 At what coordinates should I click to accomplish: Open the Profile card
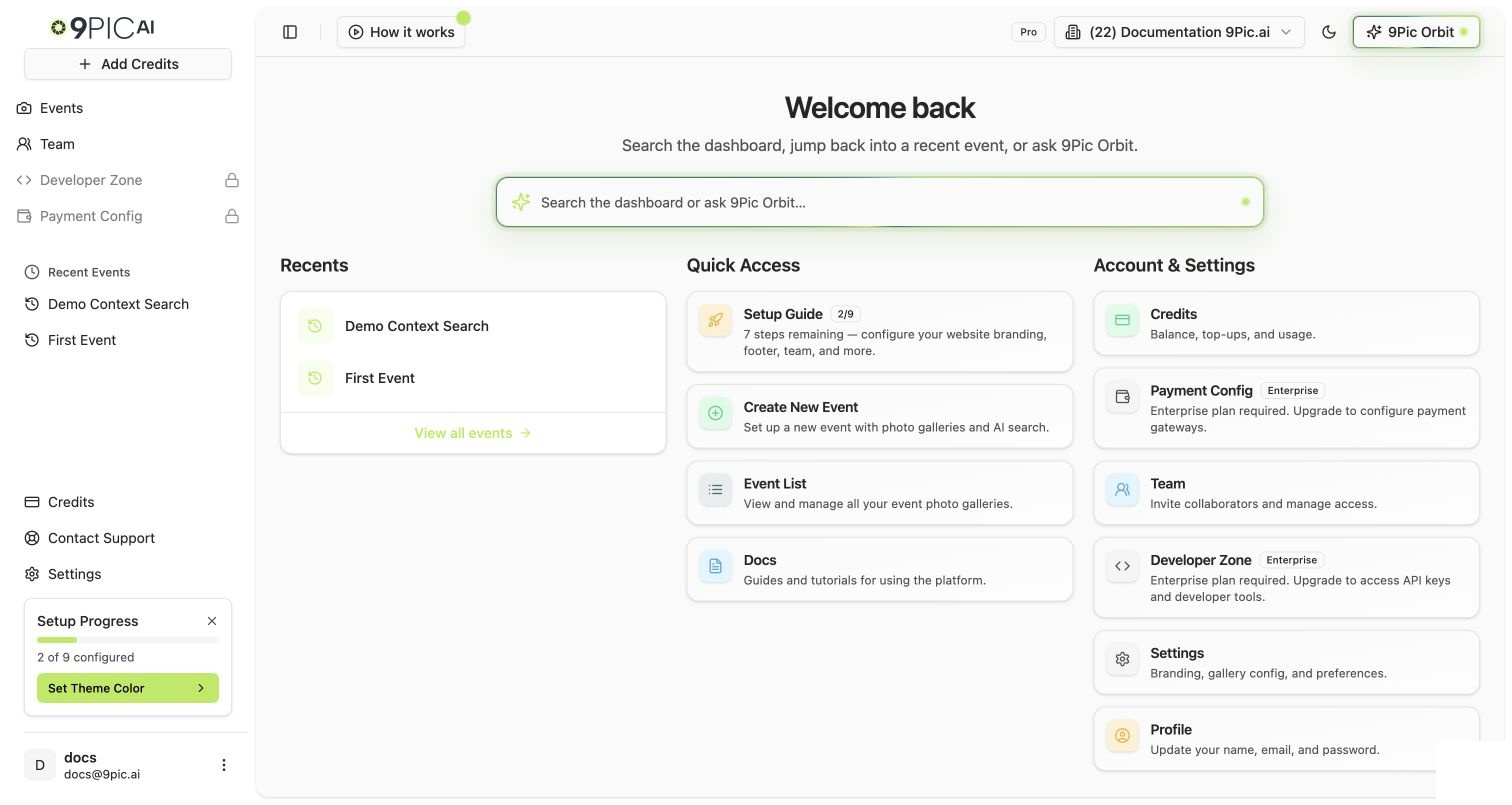(1286, 739)
